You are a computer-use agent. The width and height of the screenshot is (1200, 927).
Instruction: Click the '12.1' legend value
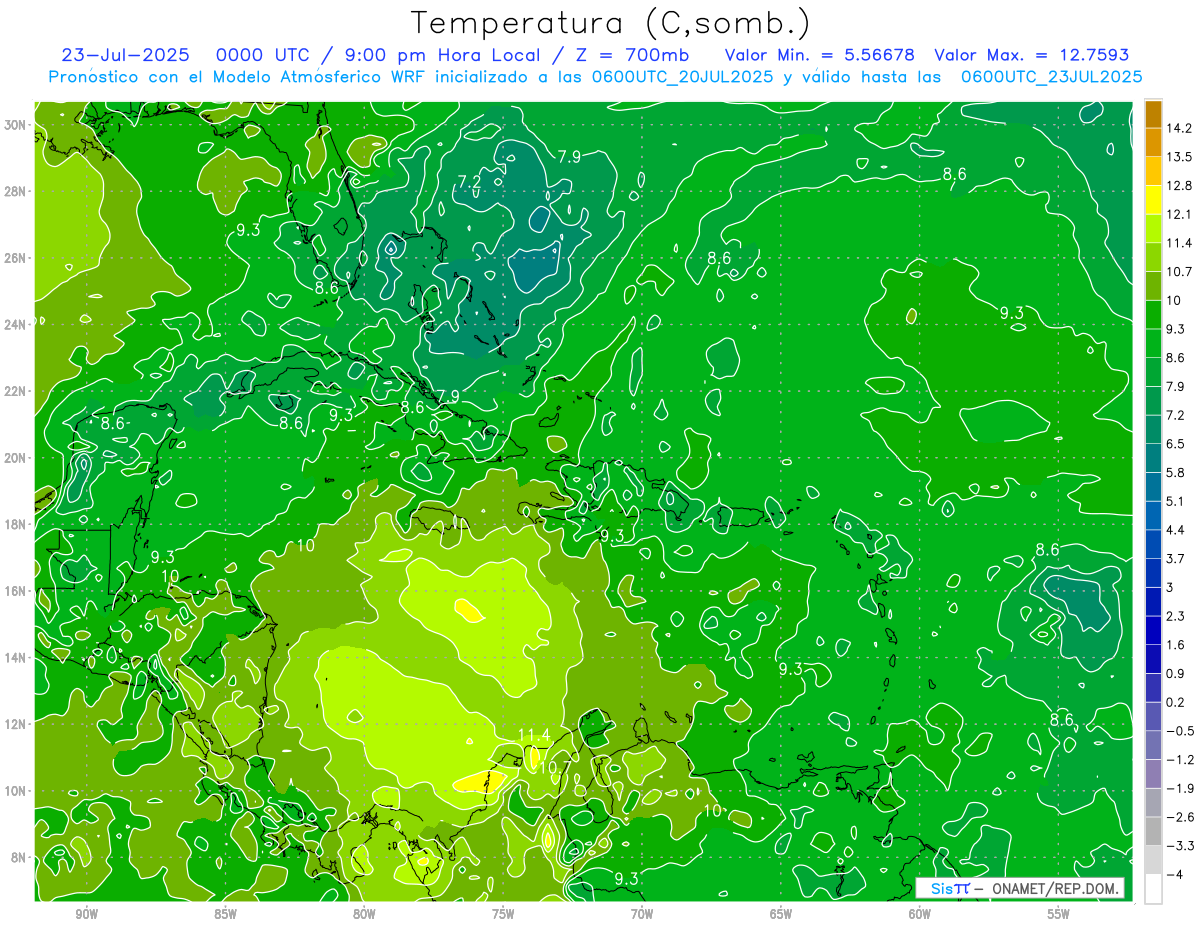1181,214
